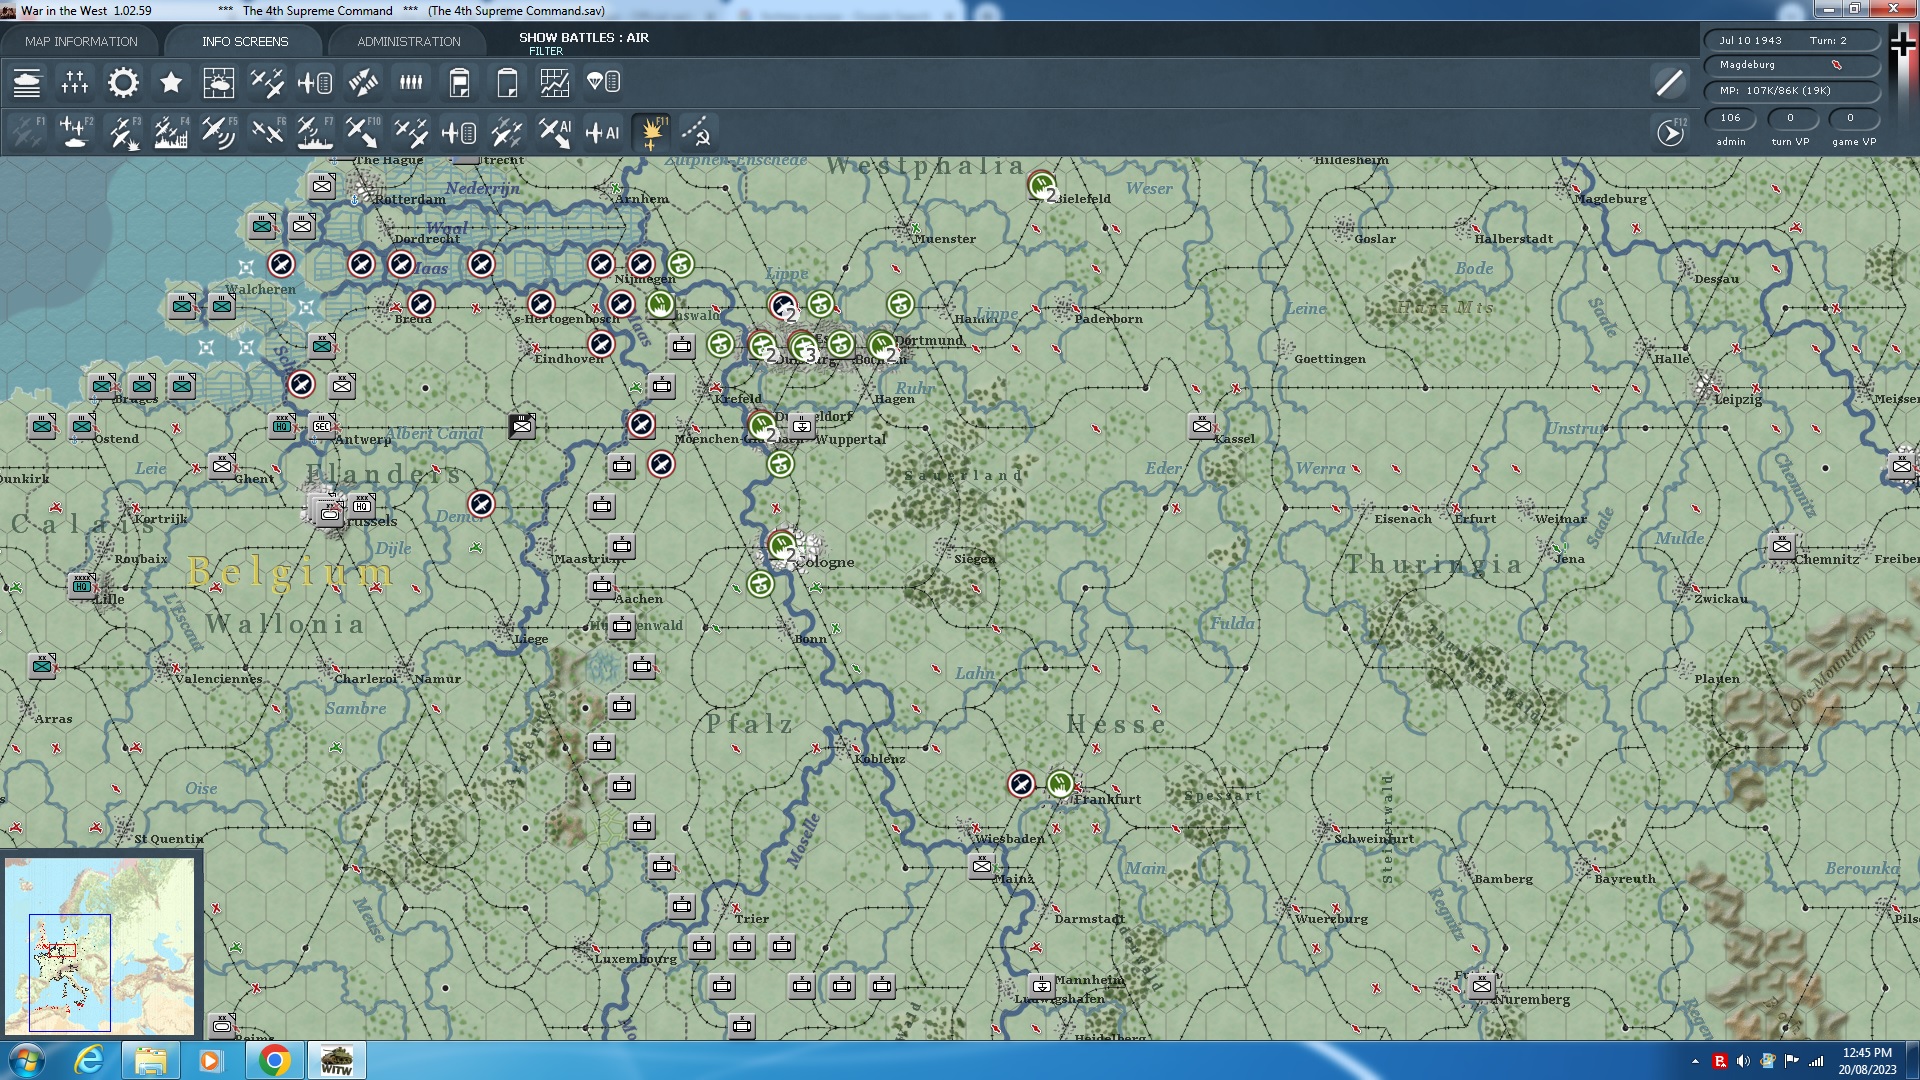Click the victory star icon

point(171,82)
